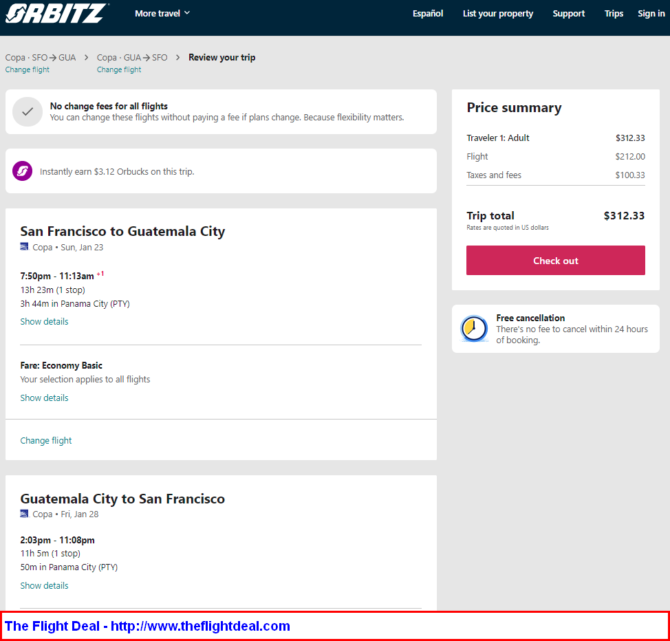This screenshot has width=670, height=641.
Task: Click the Check out button
Action: click(x=555, y=260)
